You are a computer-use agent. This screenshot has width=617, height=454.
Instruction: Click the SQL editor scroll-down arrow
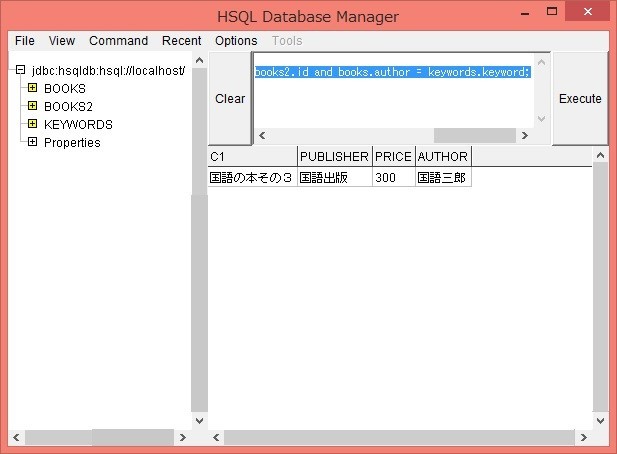click(541, 118)
